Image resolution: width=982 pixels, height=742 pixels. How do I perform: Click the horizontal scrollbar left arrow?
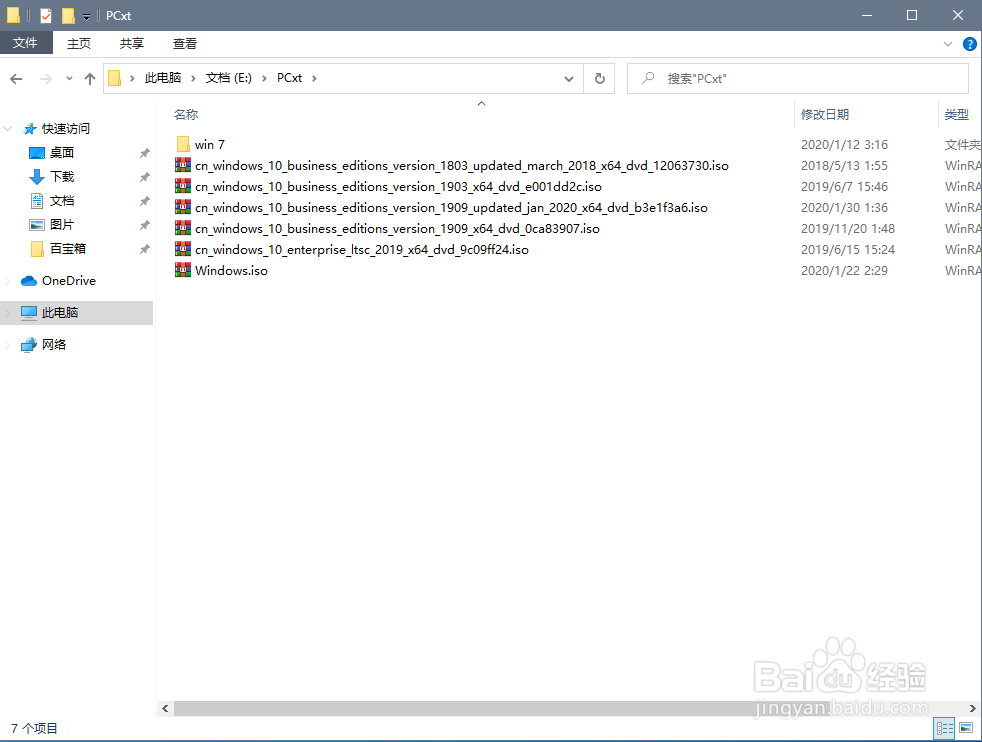coord(165,708)
